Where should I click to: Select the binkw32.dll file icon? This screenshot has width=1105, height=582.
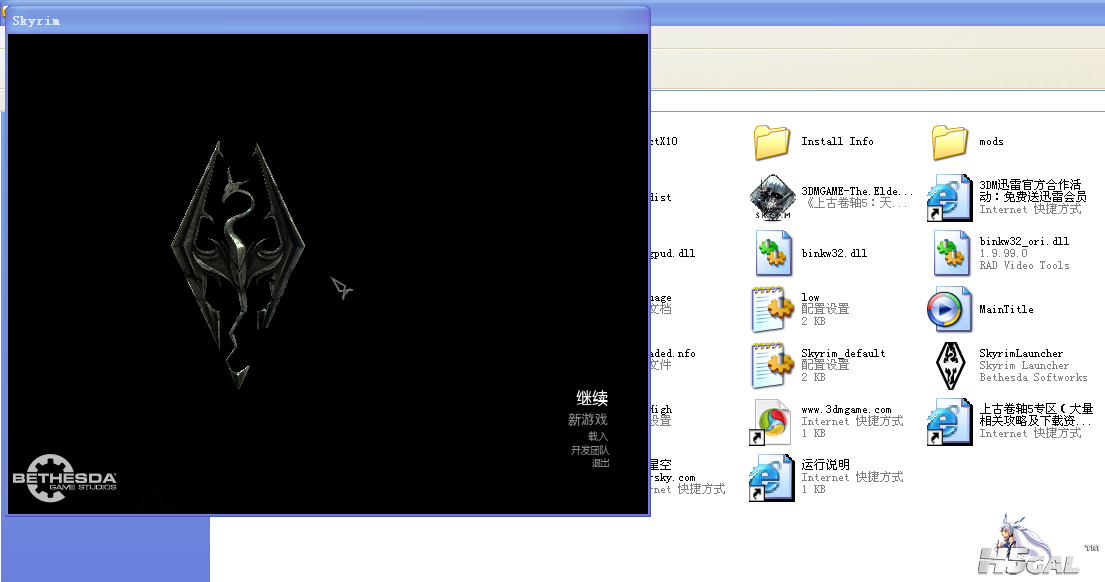click(773, 253)
